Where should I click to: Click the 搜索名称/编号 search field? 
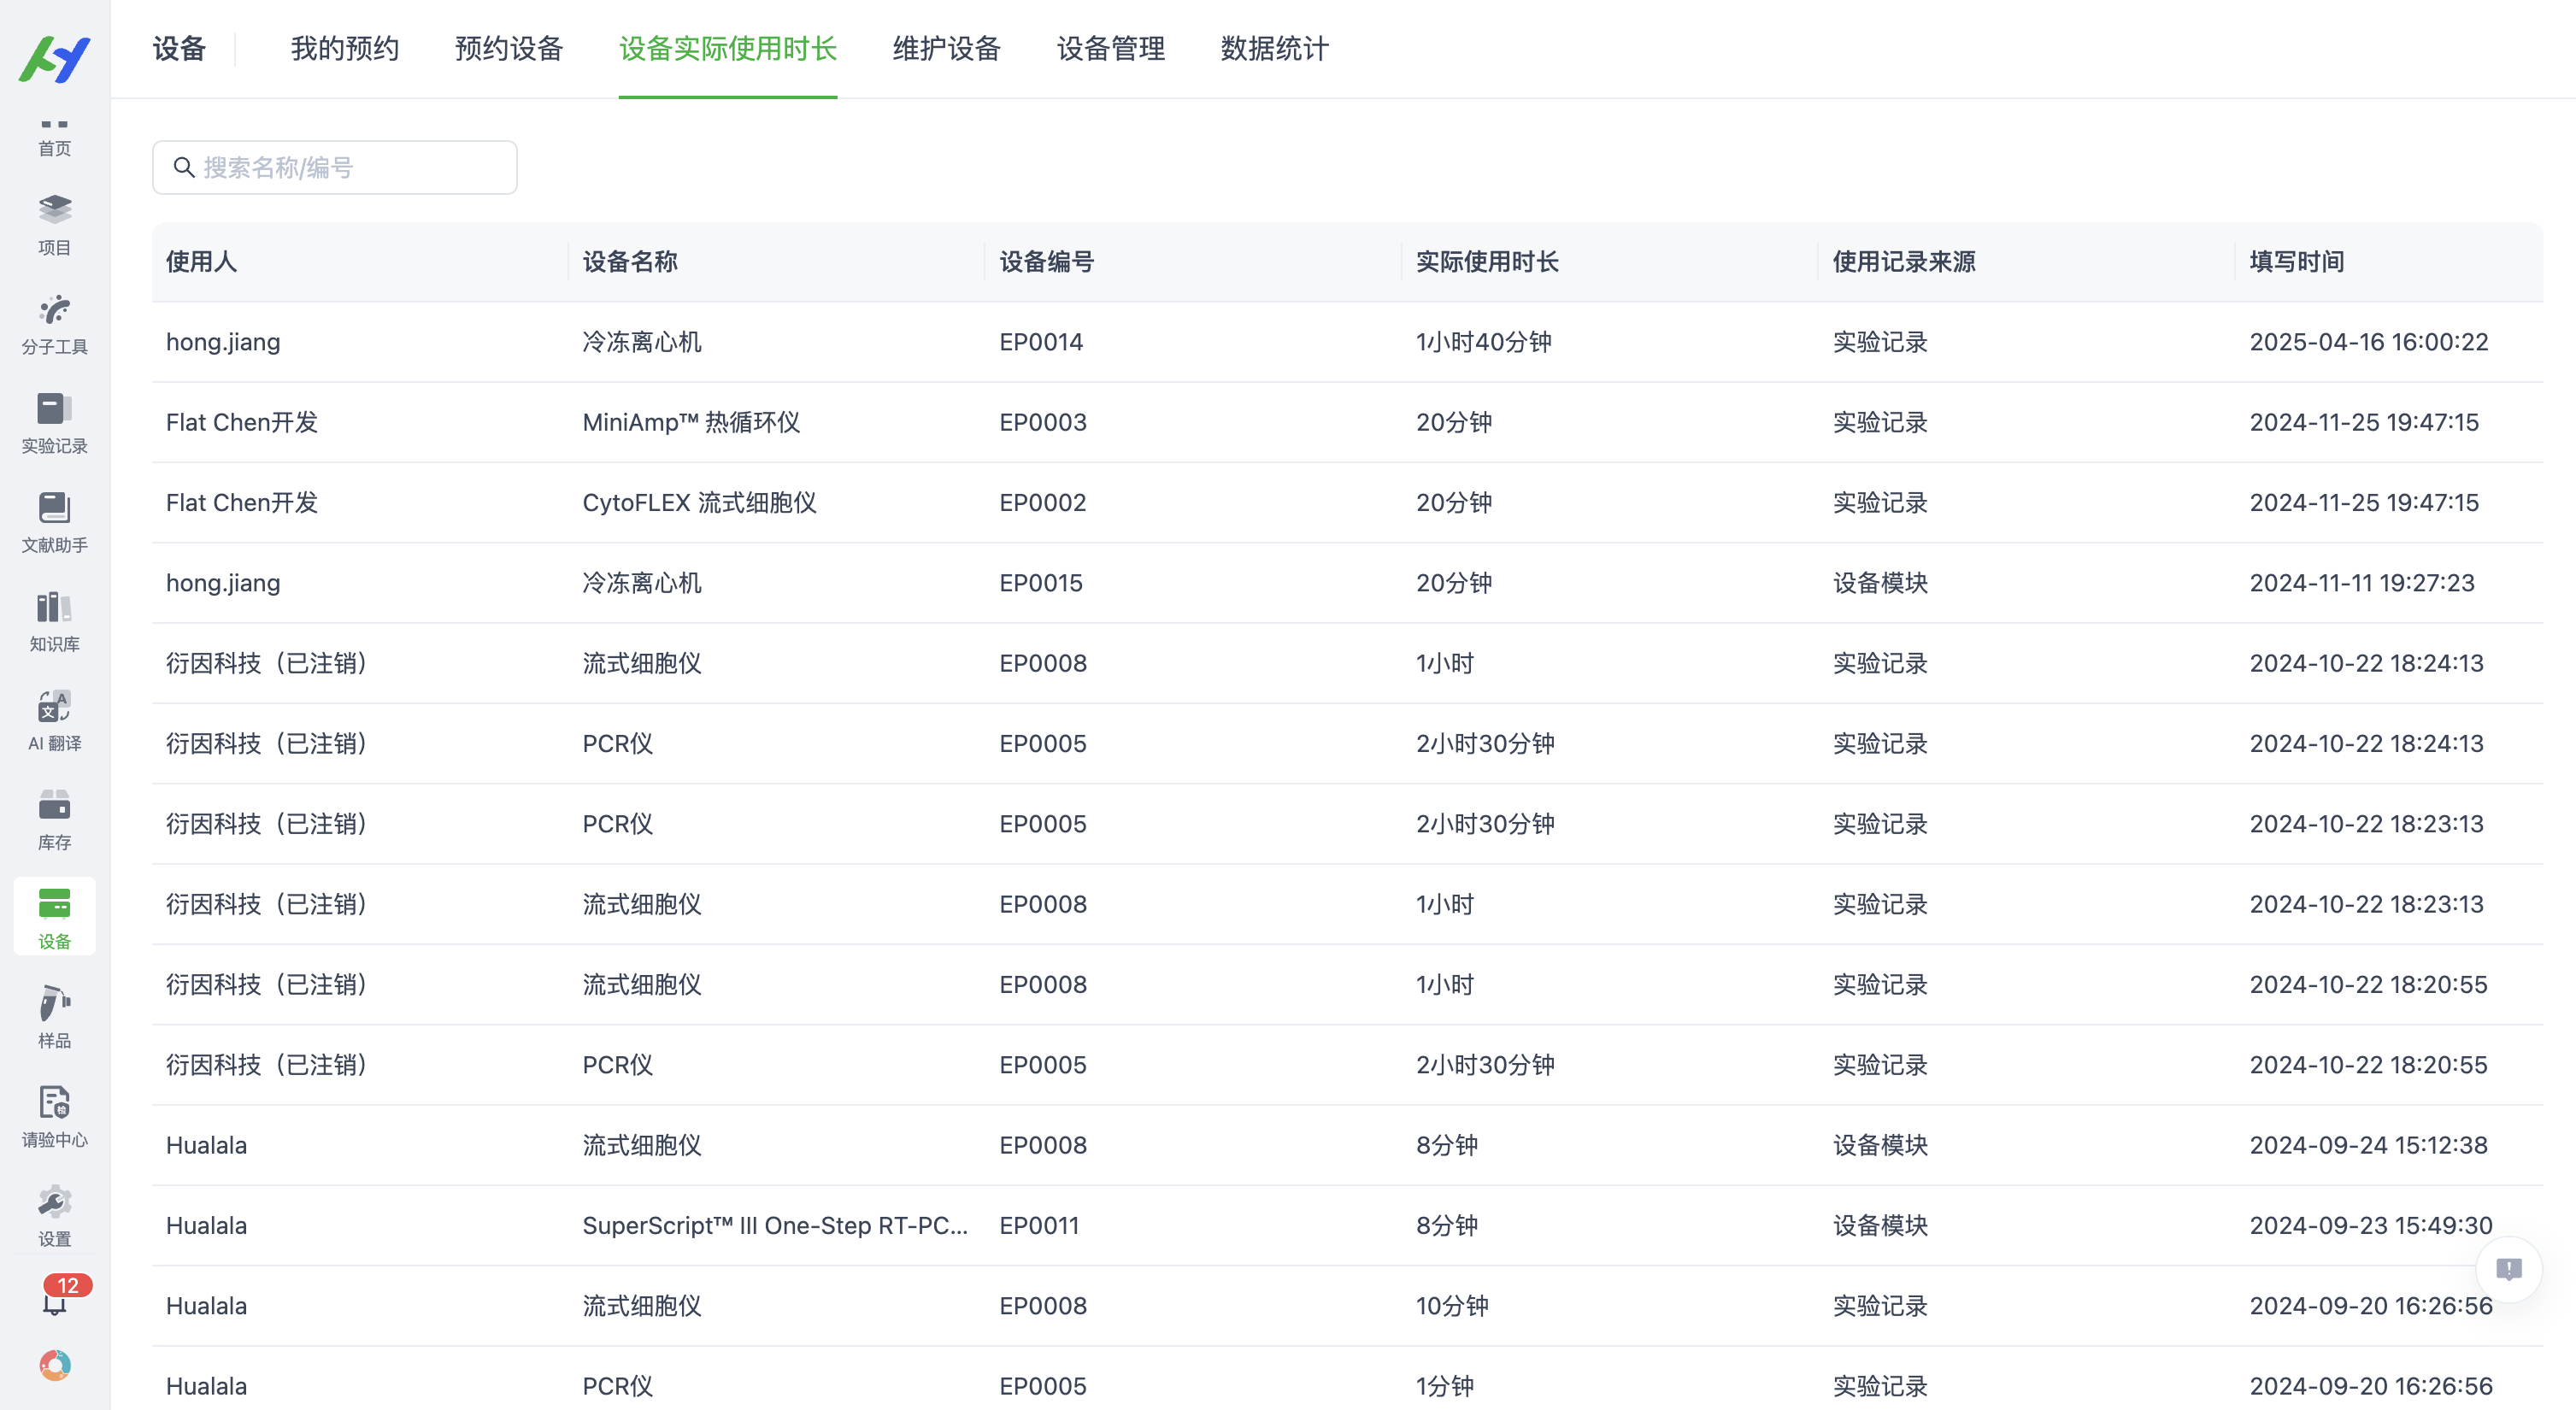pyautogui.click(x=334, y=167)
